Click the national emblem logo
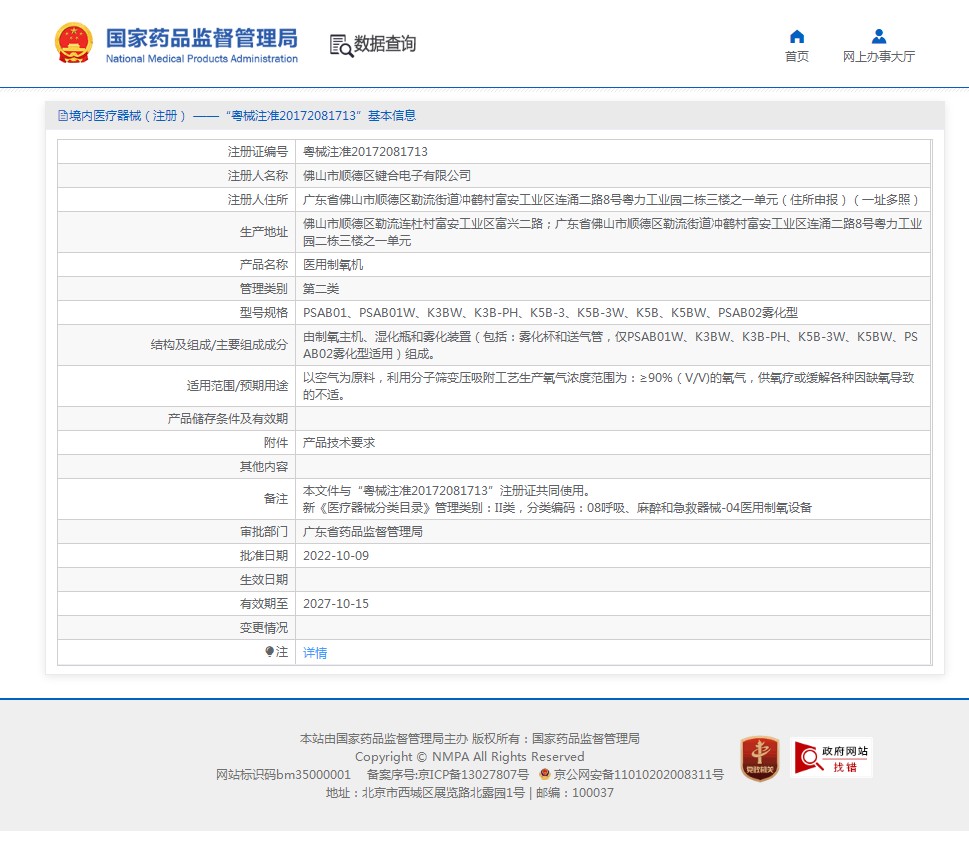The width and height of the screenshot is (969, 850). (74, 43)
